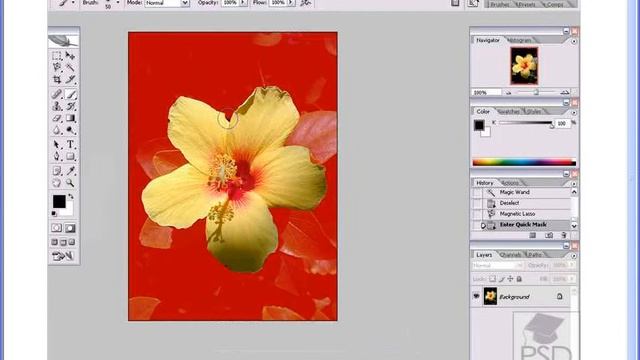Click the color spectrum ramp bar

[524, 162]
